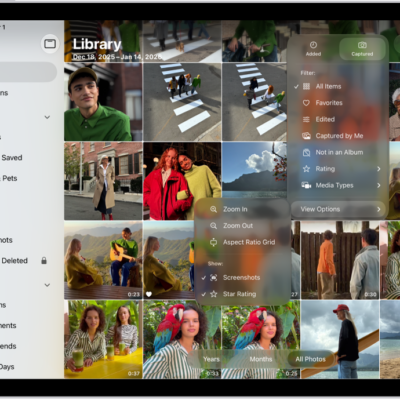
Task: Open Saved in the sidebar
Action: coord(12,158)
